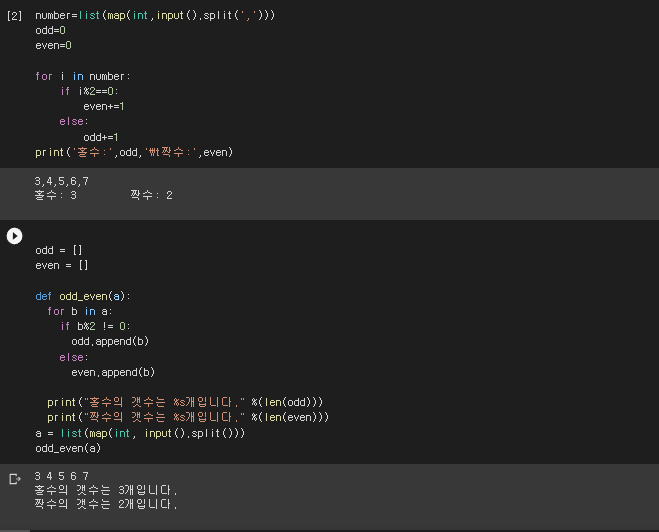Viewport: 659px width, 532px height.
Task: Click the line for i in number:
Action: pos(83,76)
